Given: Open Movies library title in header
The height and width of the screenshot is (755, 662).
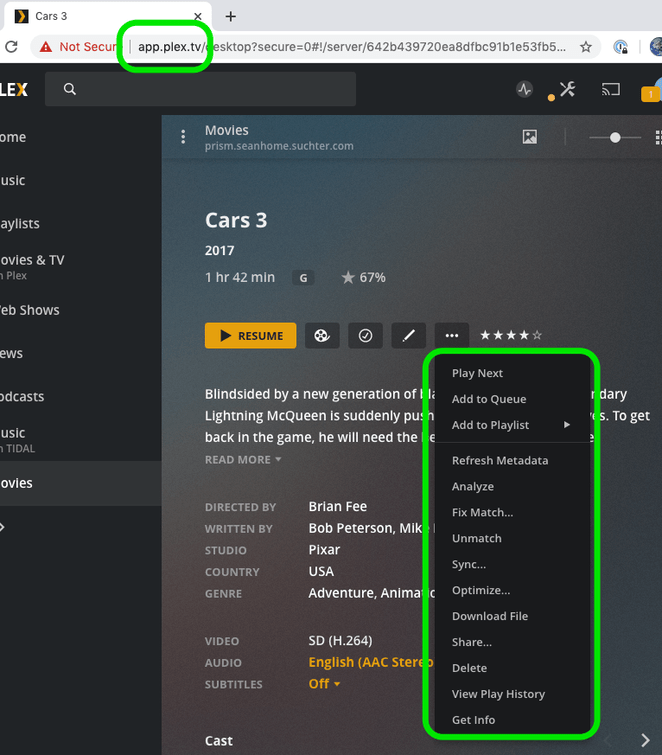Looking at the screenshot, I should pyautogui.click(x=227, y=130).
